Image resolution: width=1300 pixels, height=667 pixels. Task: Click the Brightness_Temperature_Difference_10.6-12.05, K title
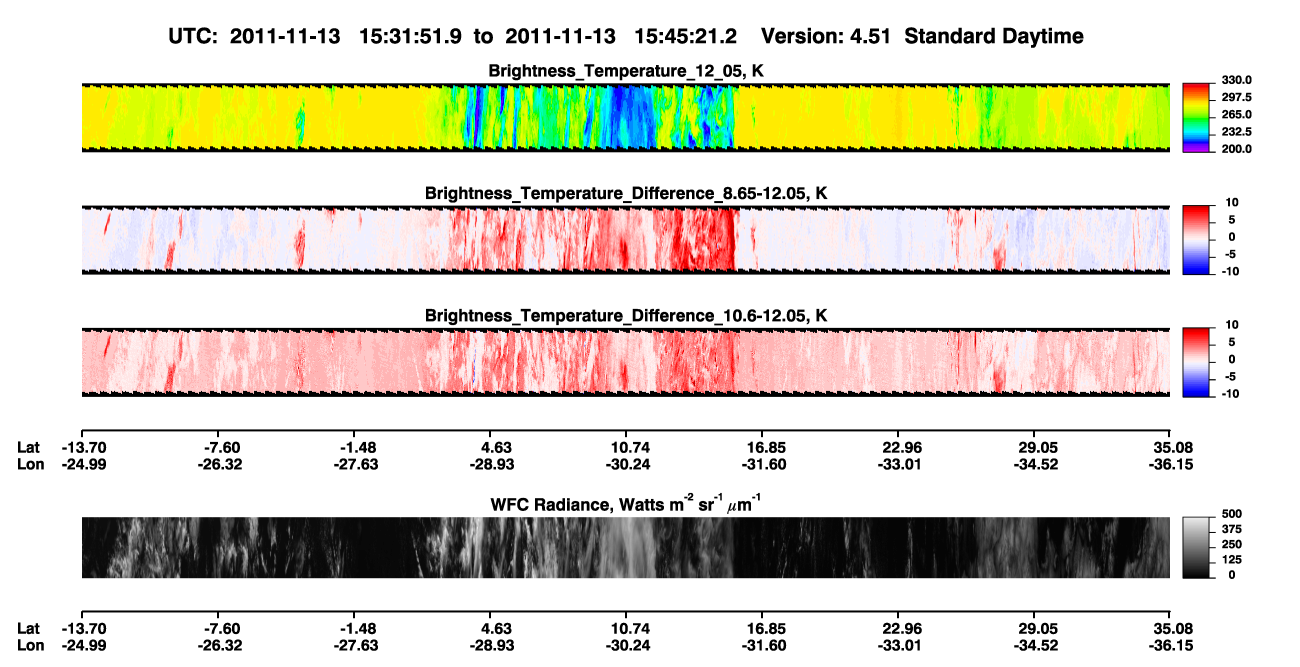click(x=626, y=316)
